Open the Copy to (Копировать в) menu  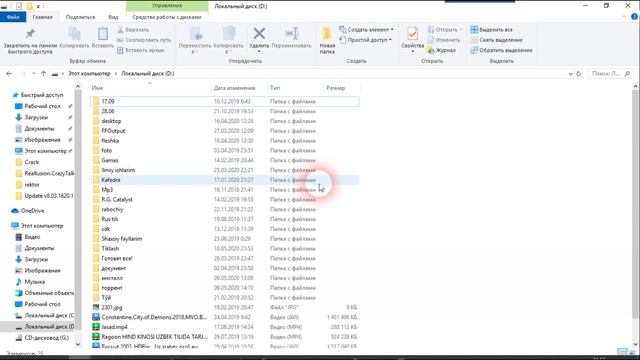point(229,41)
